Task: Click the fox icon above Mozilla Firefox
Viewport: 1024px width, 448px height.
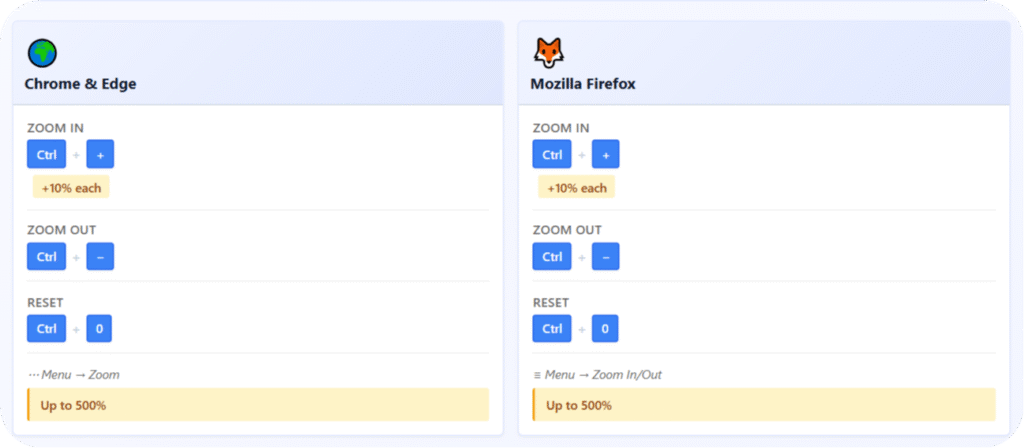Action: pos(548,53)
